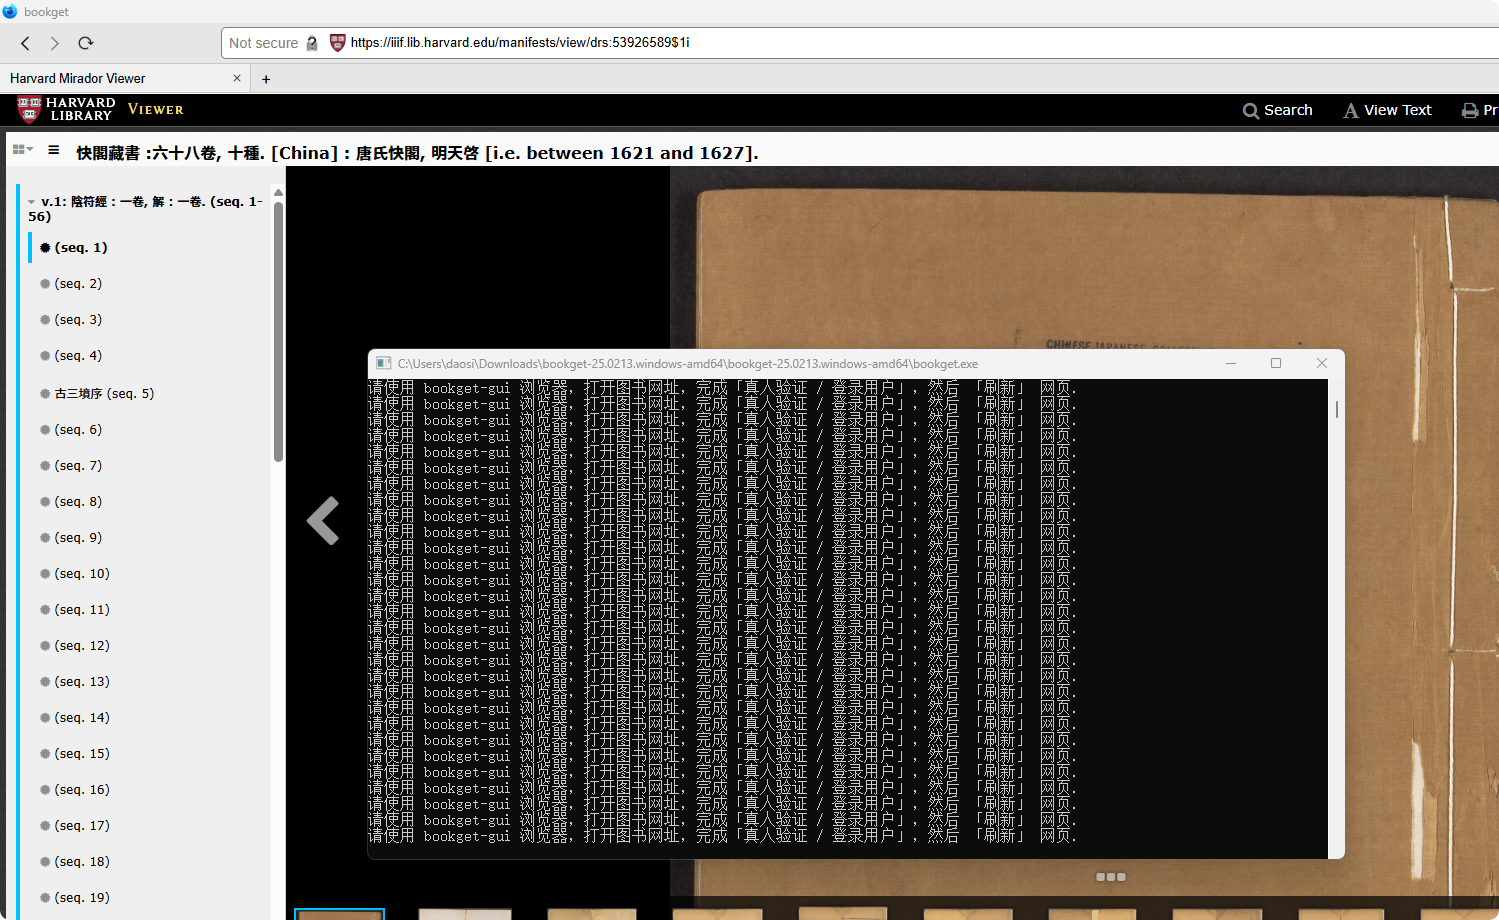Open a new browser tab
The height and width of the screenshot is (920, 1499).
[266, 79]
